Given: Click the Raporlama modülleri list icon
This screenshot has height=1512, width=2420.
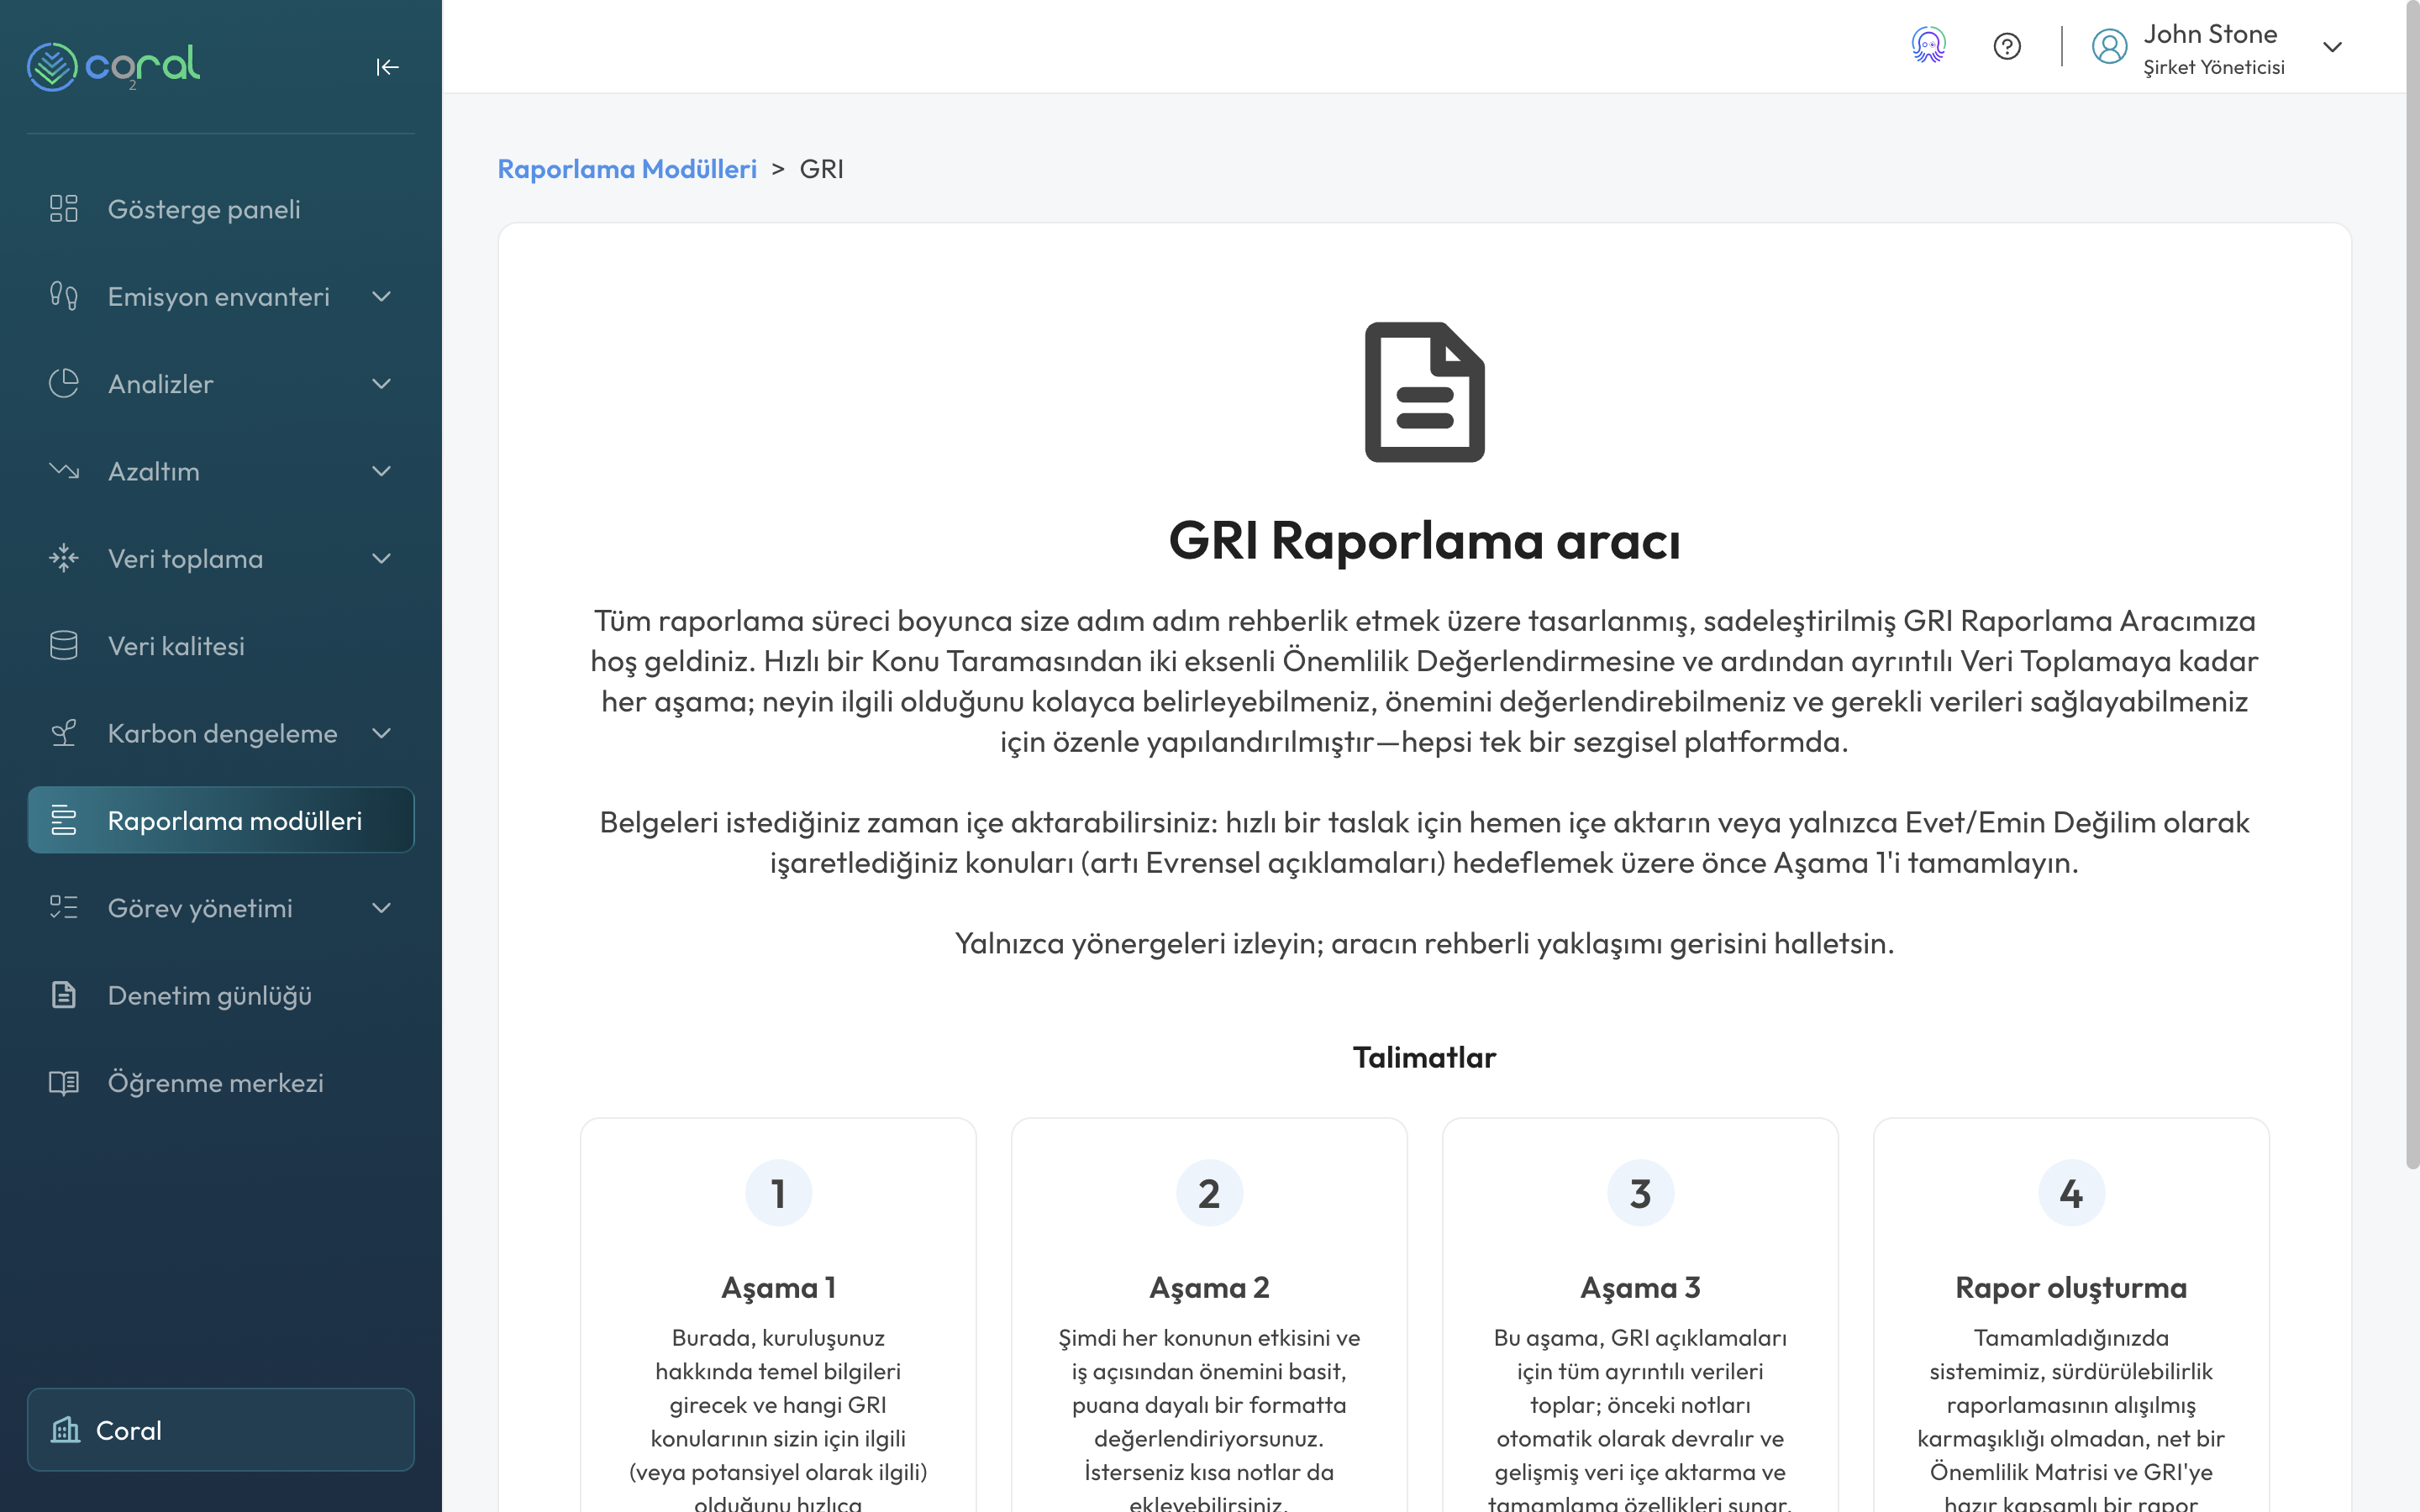Looking at the screenshot, I should (x=64, y=820).
